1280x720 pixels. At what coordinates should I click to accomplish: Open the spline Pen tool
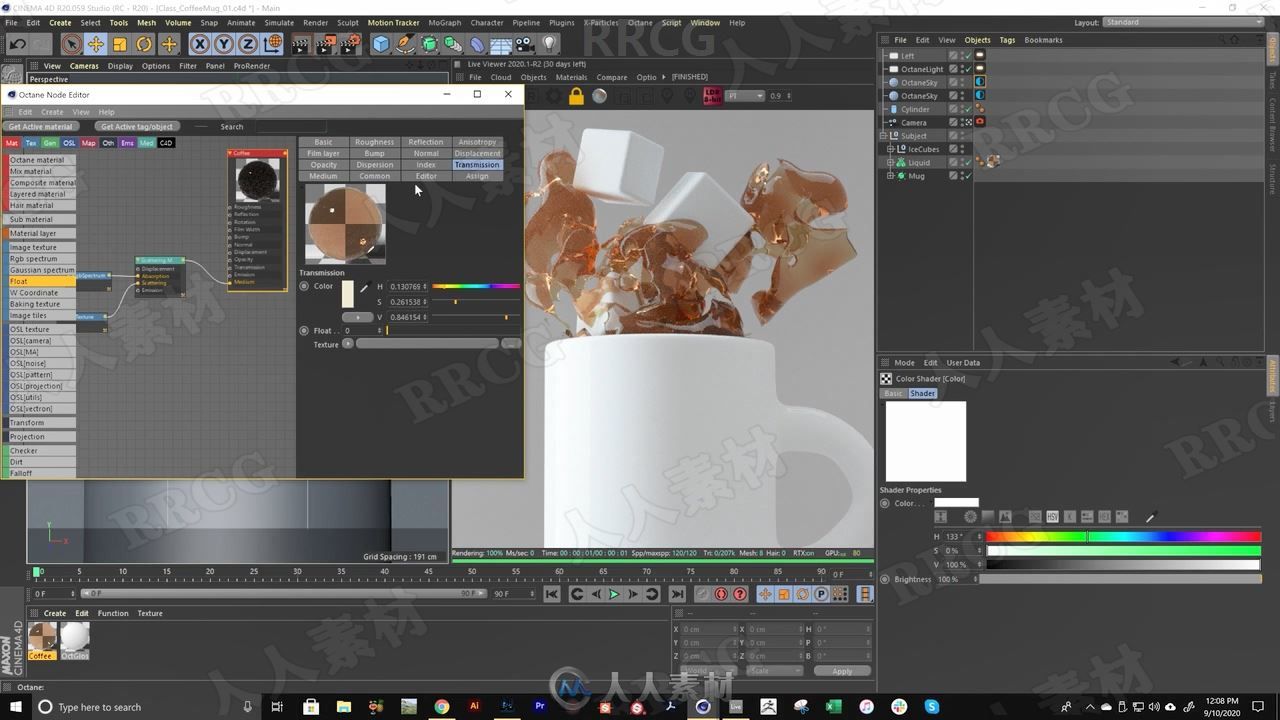(405, 44)
